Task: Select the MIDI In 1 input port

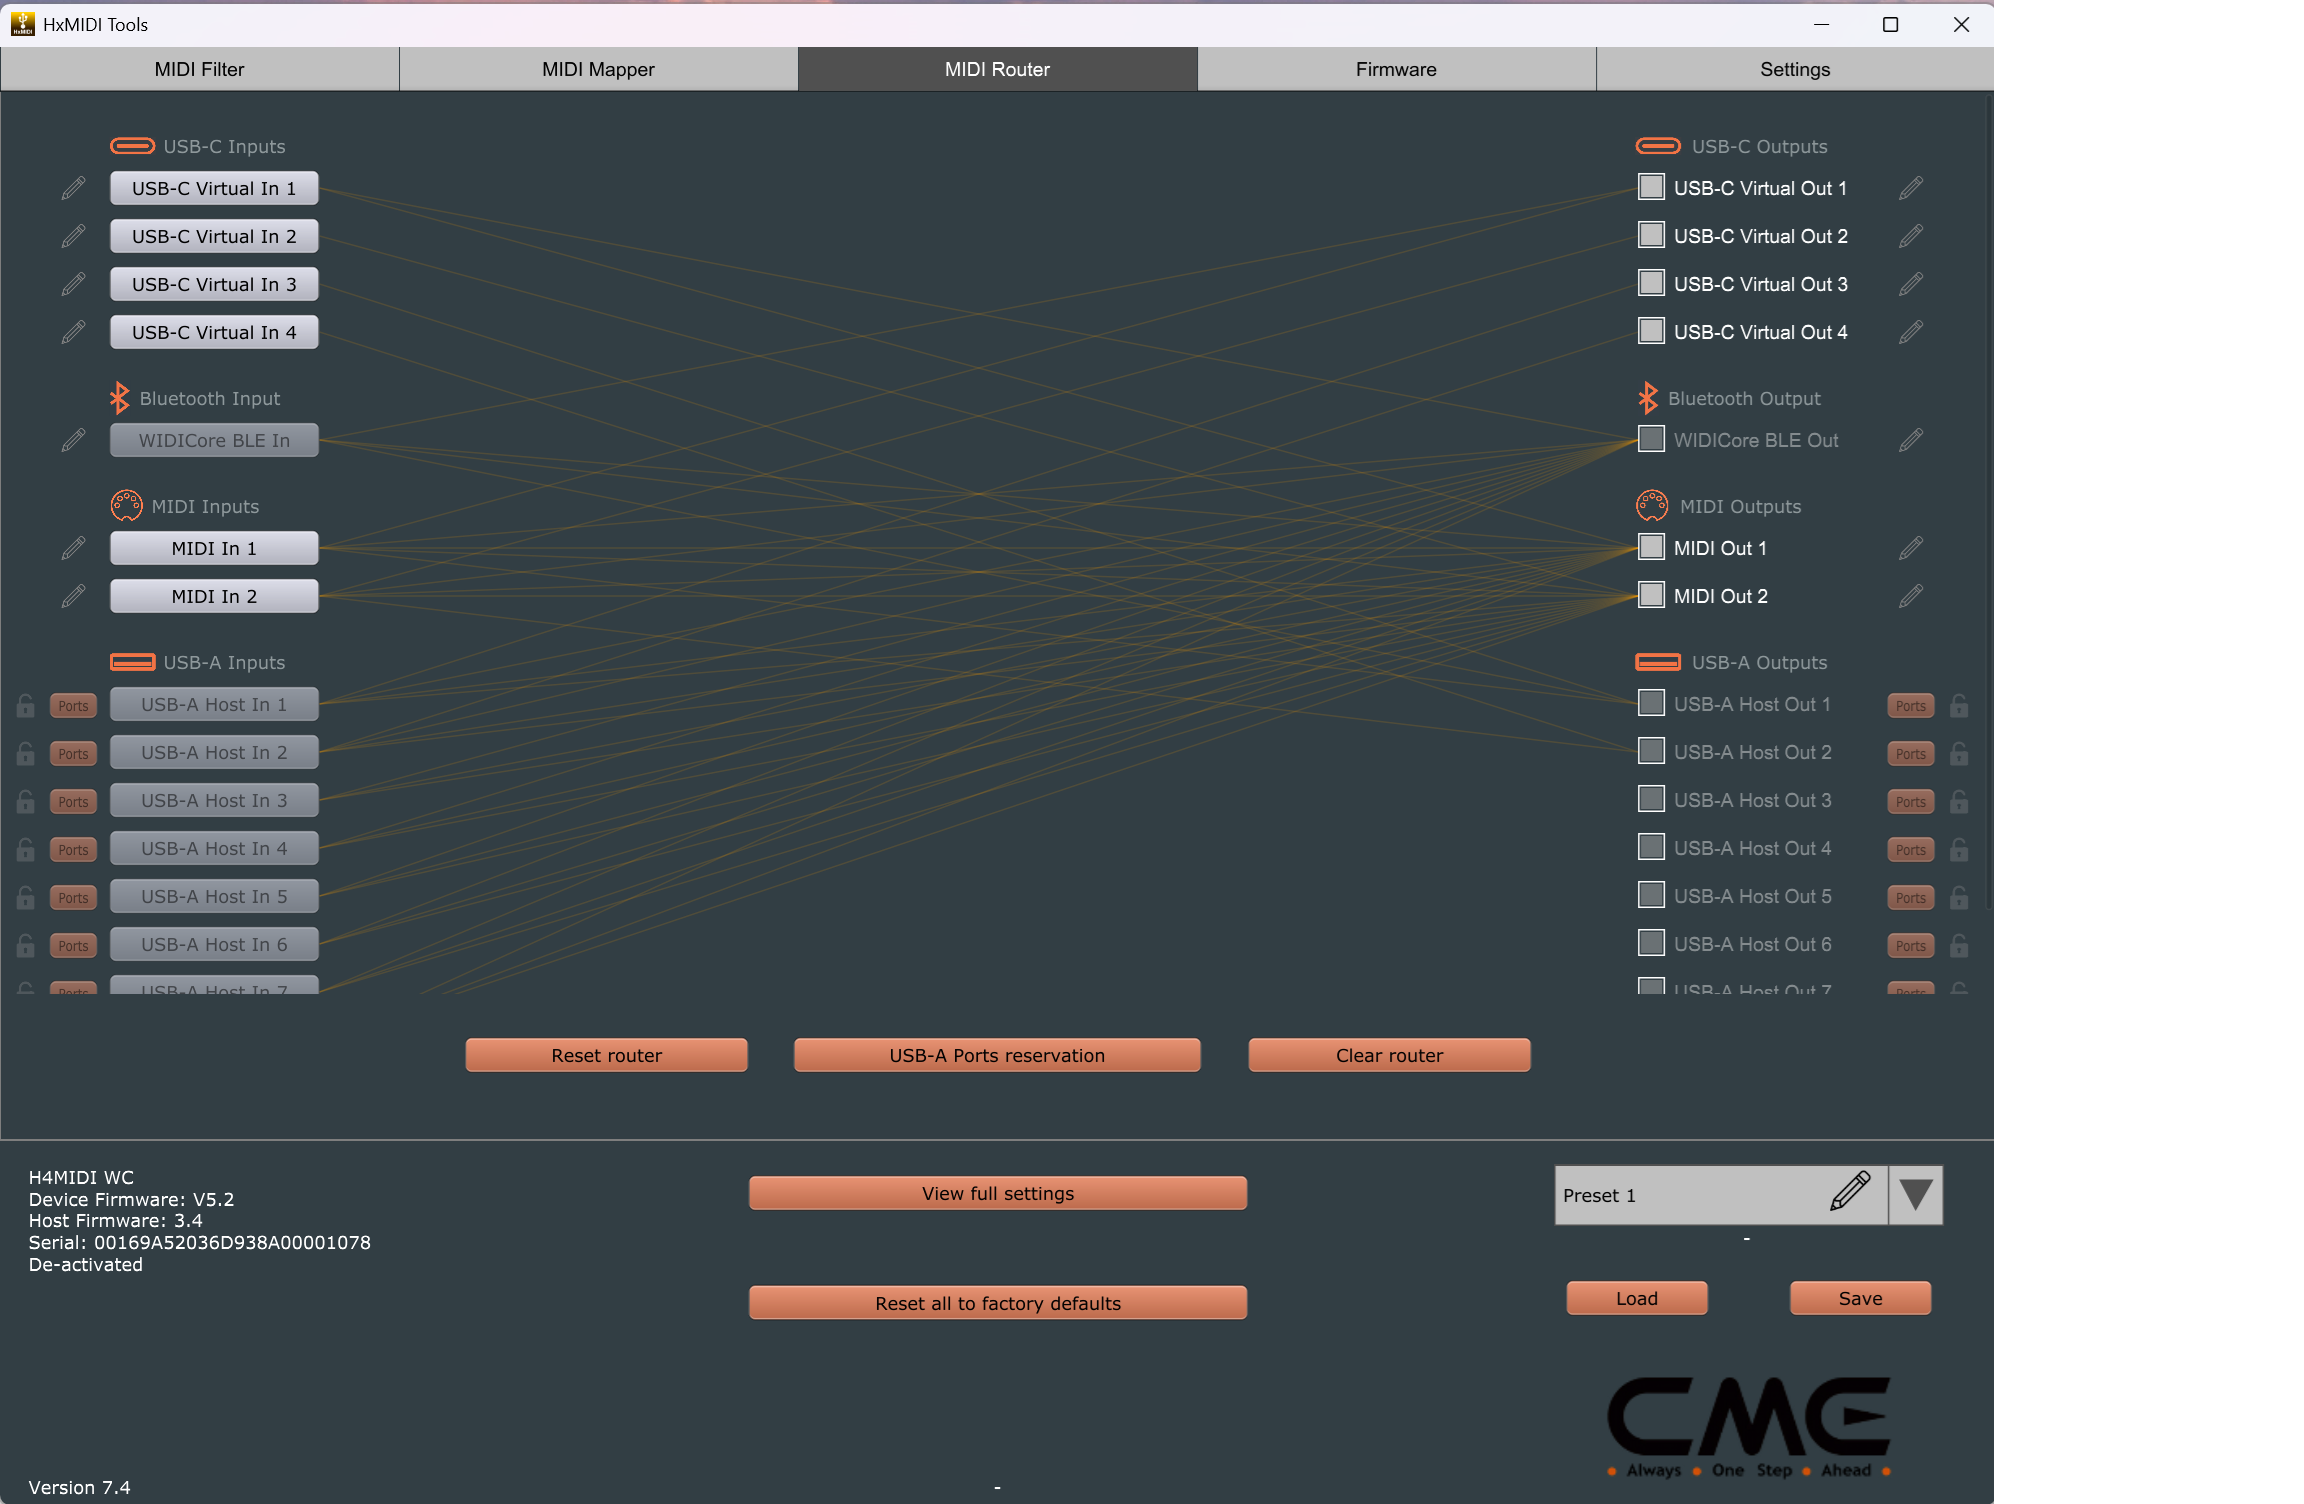Action: [x=214, y=548]
